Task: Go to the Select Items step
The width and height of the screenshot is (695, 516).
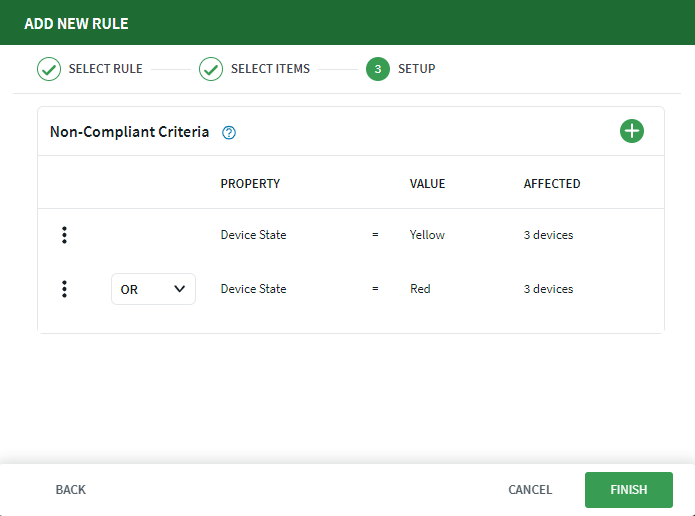Action: pos(270,69)
